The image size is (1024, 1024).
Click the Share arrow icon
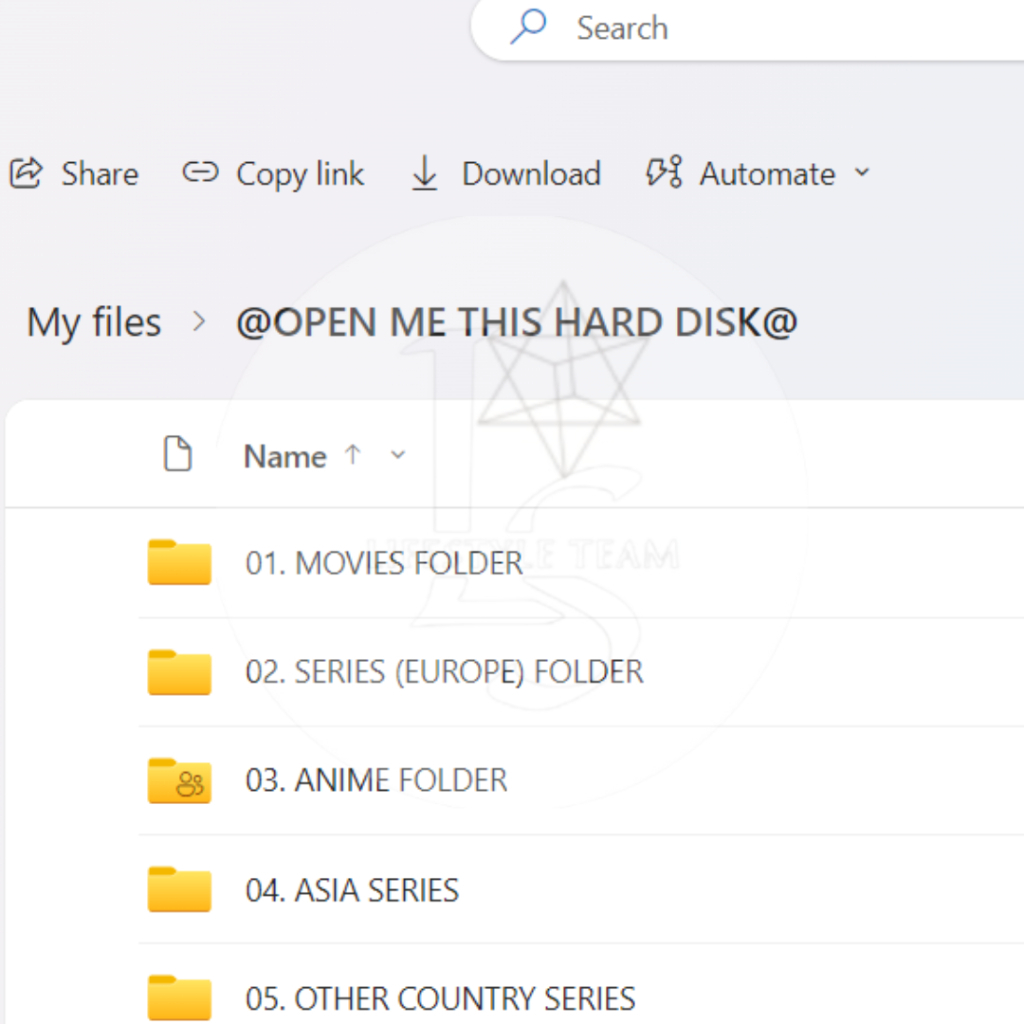click(26, 174)
